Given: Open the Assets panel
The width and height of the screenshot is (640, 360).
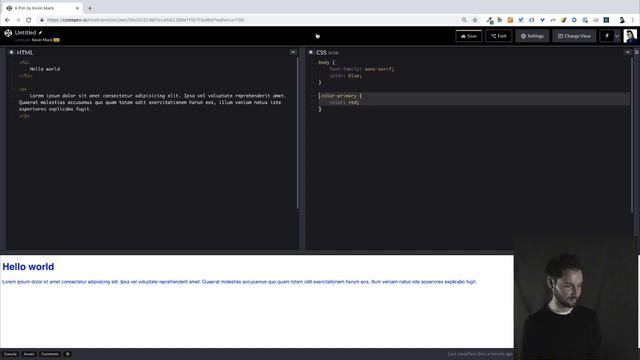Looking at the screenshot, I should [x=29, y=354].
